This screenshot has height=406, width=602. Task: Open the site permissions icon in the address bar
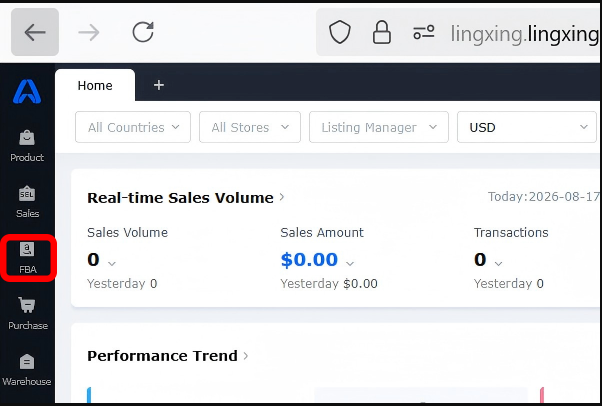click(423, 32)
